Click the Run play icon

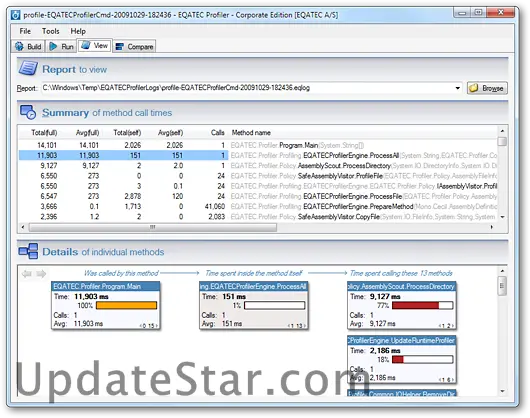click(x=53, y=46)
